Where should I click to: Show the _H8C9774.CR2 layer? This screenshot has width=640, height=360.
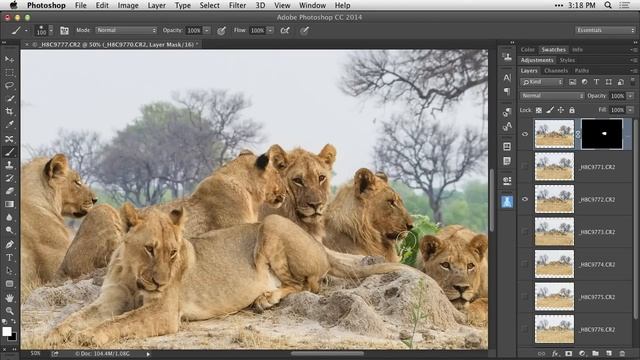pos(525,264)
